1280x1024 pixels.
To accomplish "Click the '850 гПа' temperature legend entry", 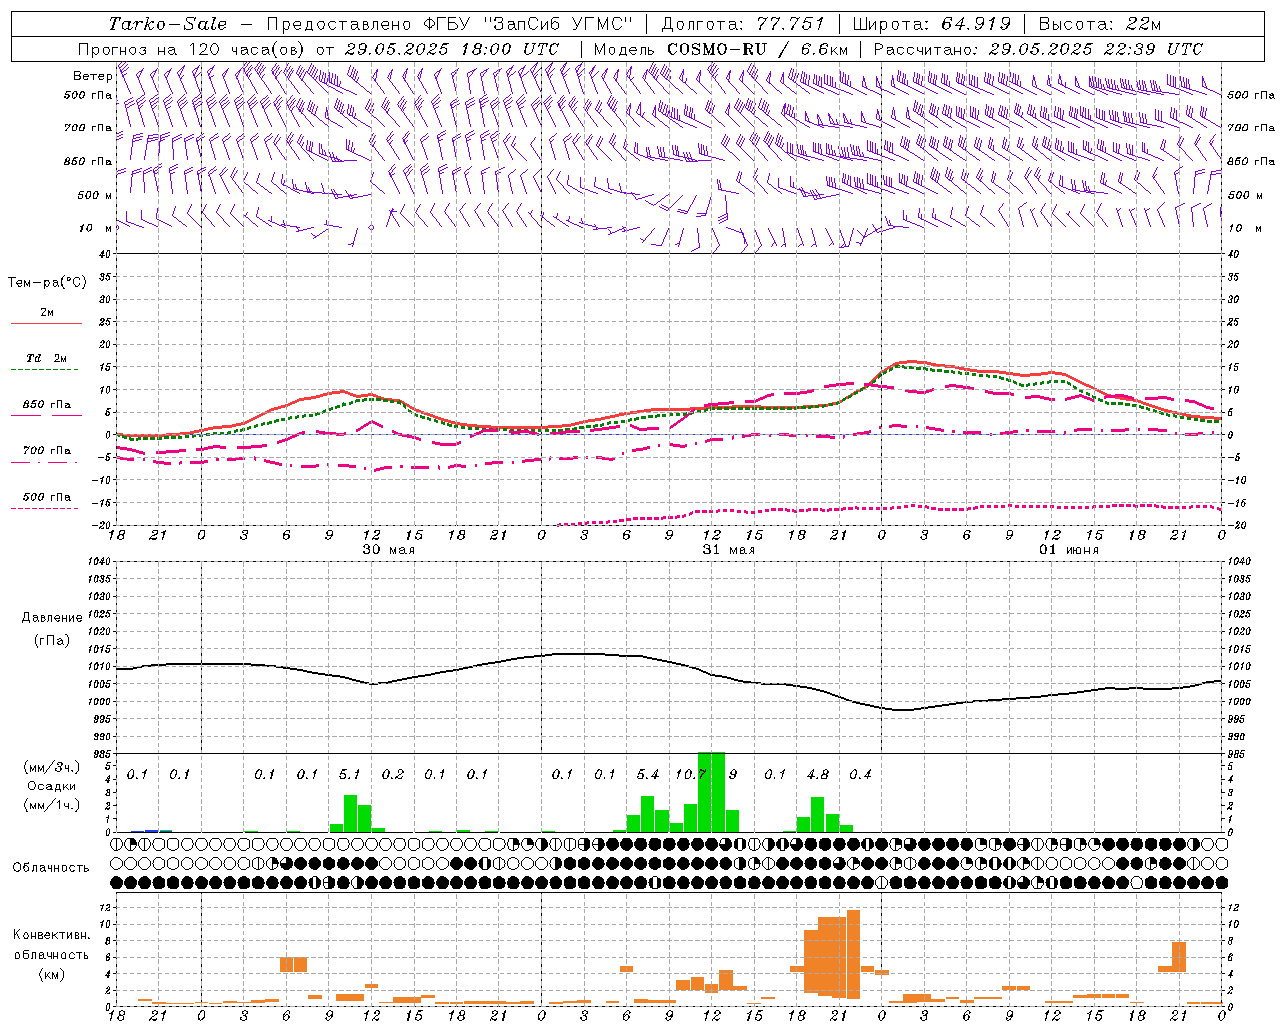I will 47,405.
